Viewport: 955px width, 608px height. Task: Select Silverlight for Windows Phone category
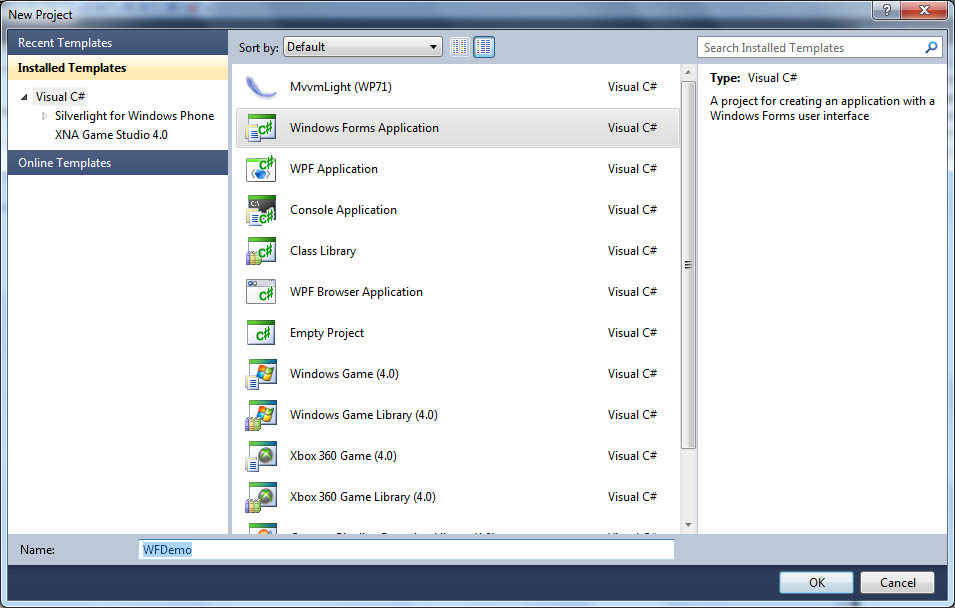tap(135, 116)
